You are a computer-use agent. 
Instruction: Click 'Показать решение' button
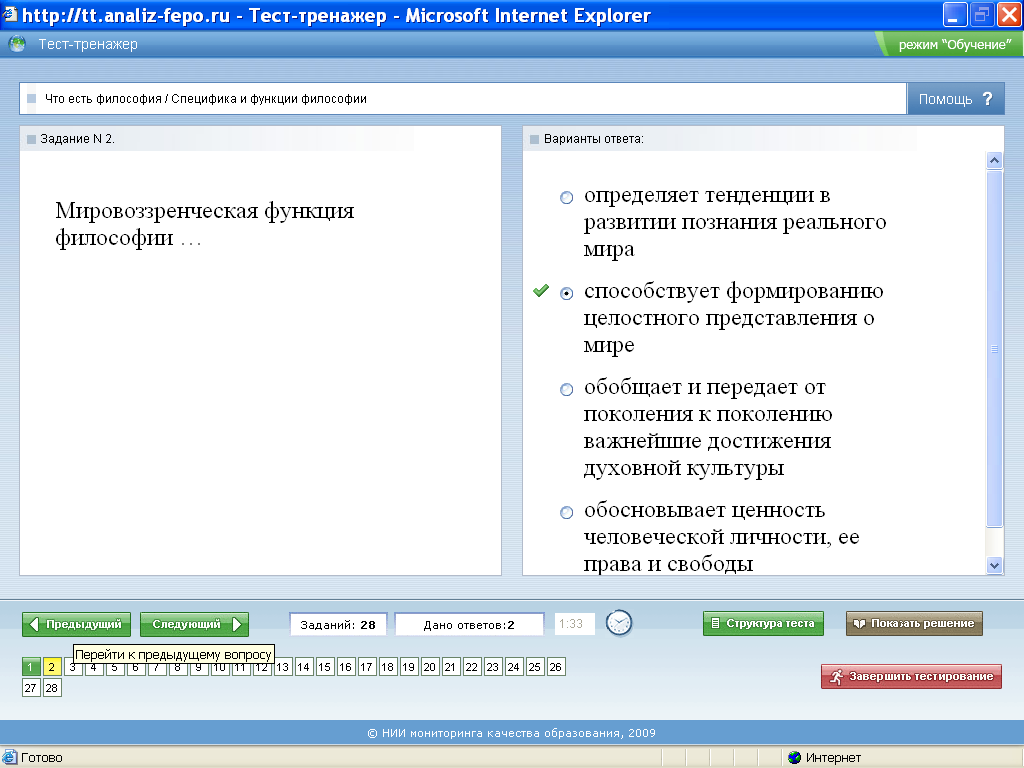[x=914, y=623]
